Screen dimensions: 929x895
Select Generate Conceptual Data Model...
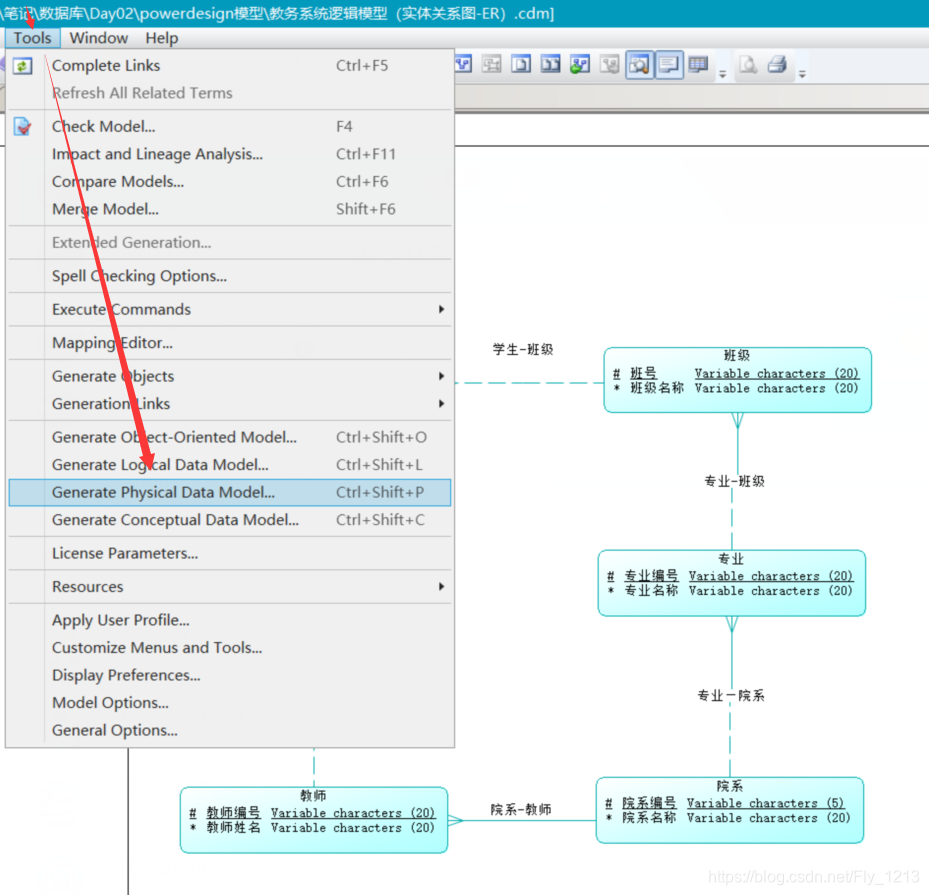(230, 520)
